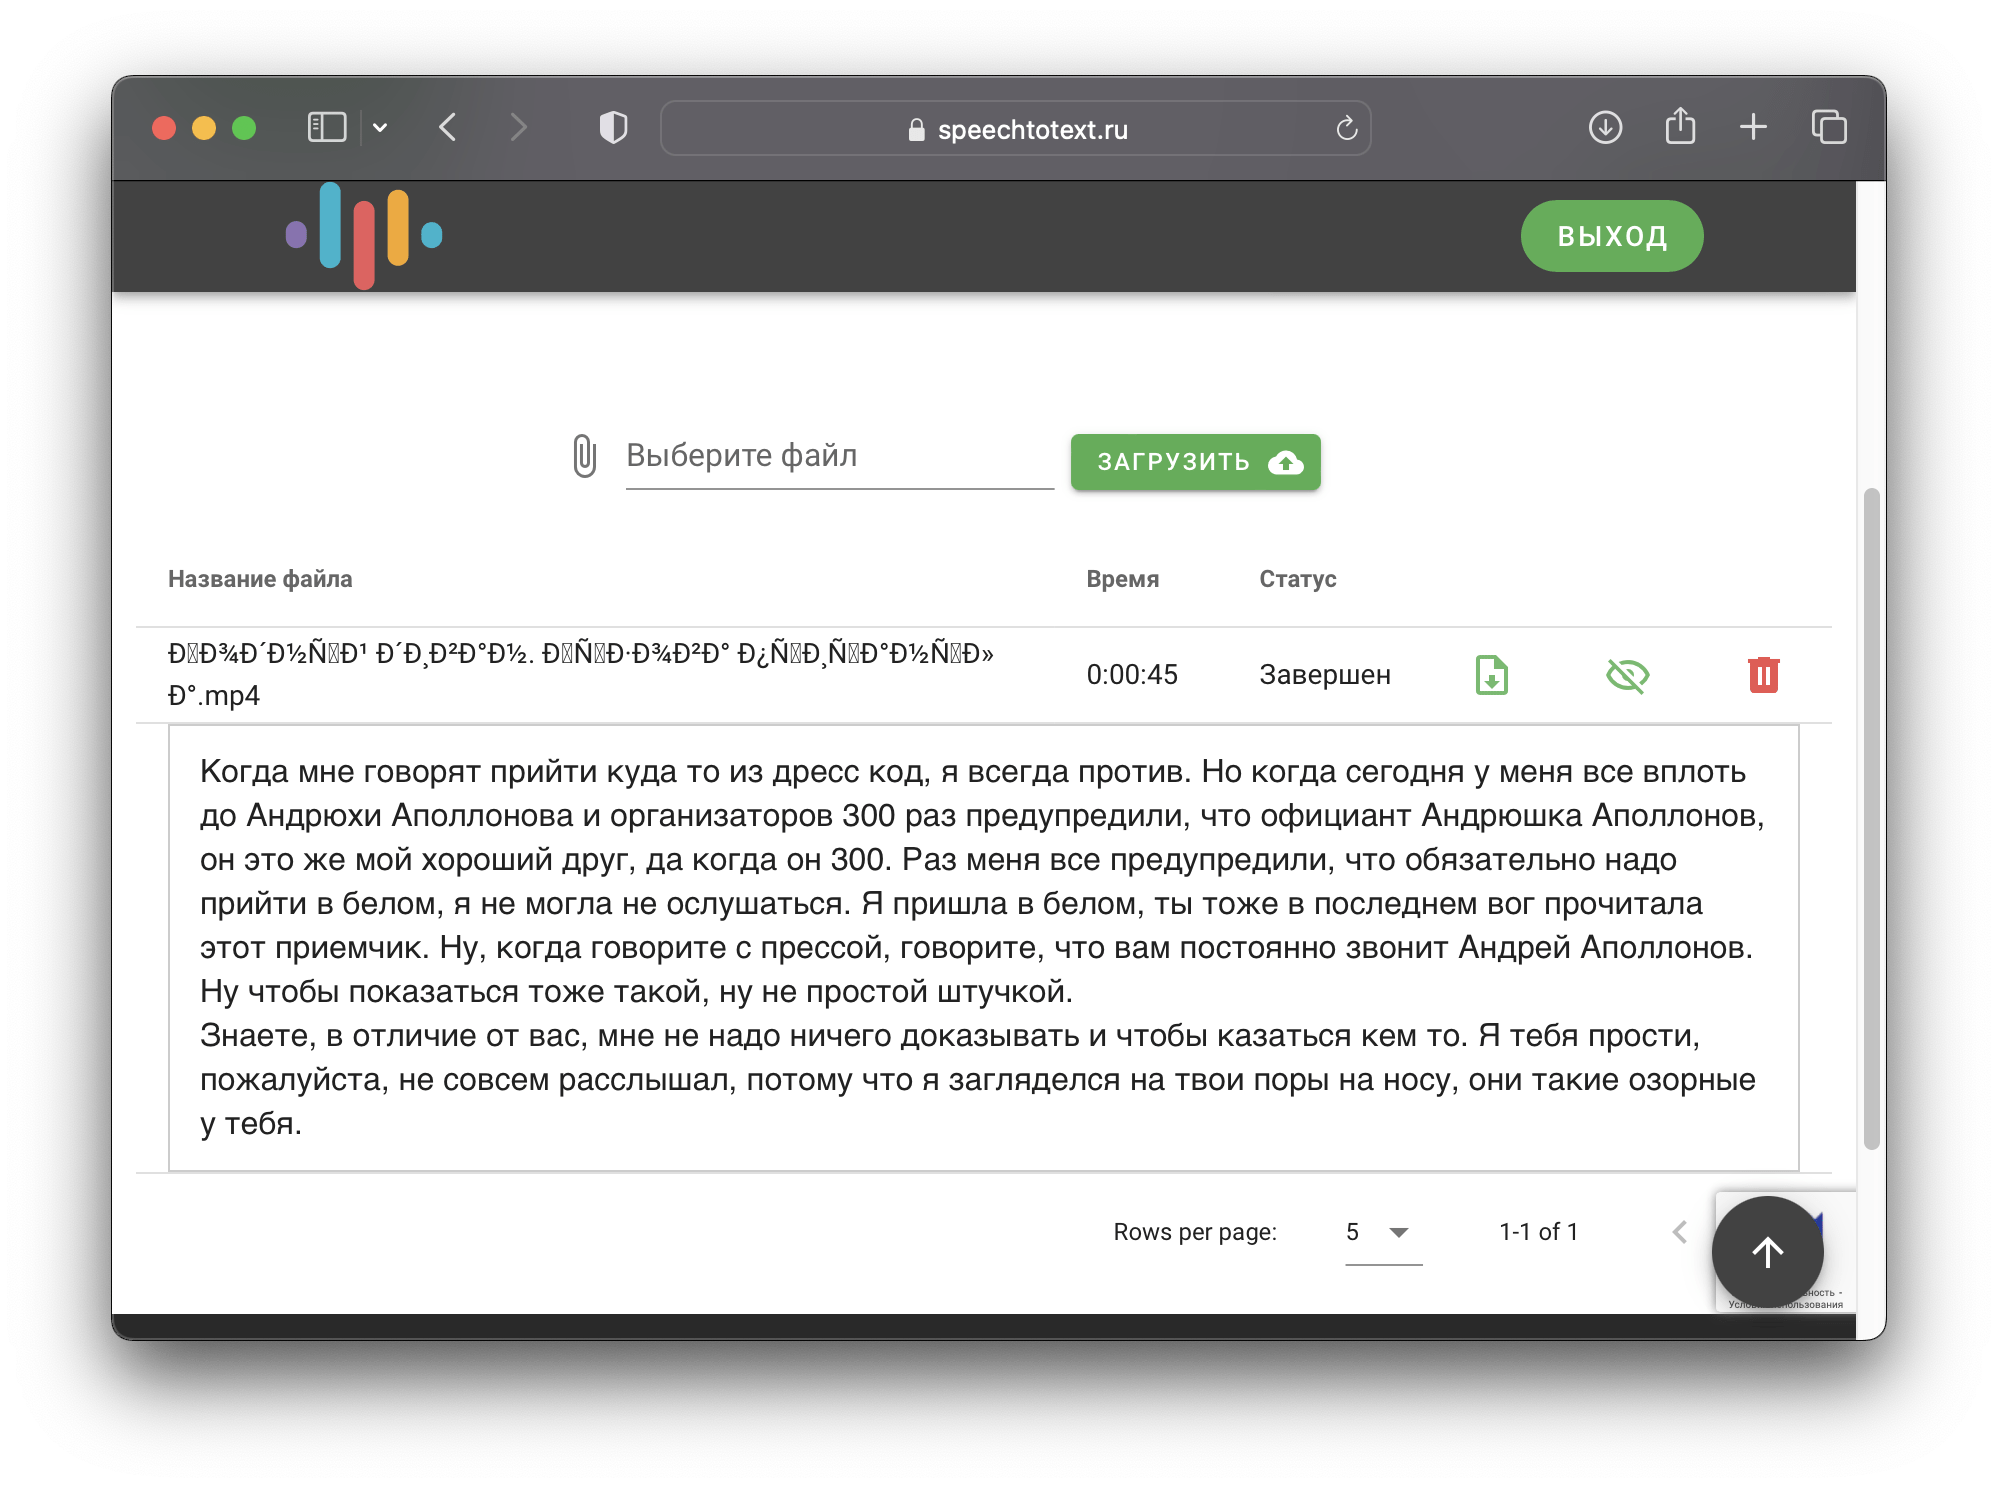Add a new tab with plus icon
The width and height of the screenshot is (1998, 1488).
pos(1753,128)
